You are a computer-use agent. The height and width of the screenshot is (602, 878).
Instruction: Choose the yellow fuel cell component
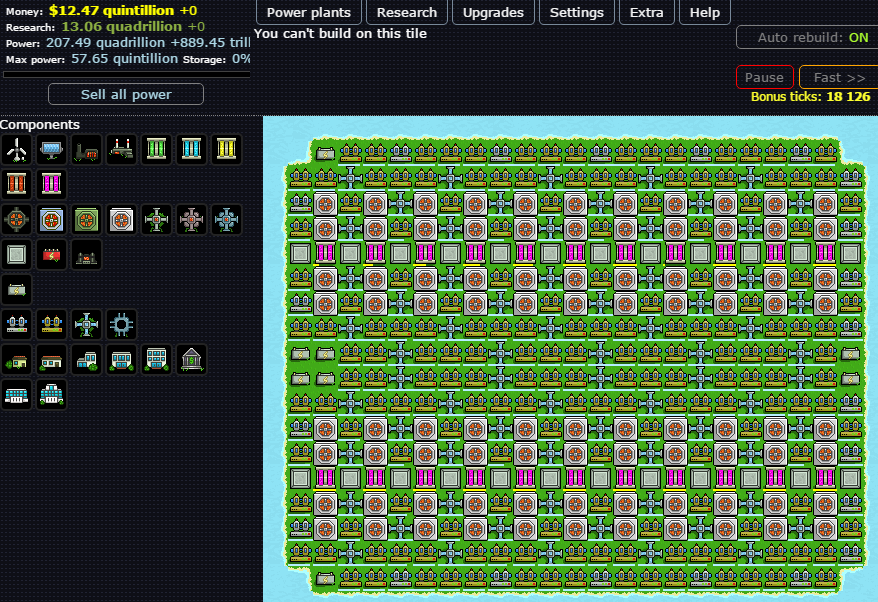point(226,150)
